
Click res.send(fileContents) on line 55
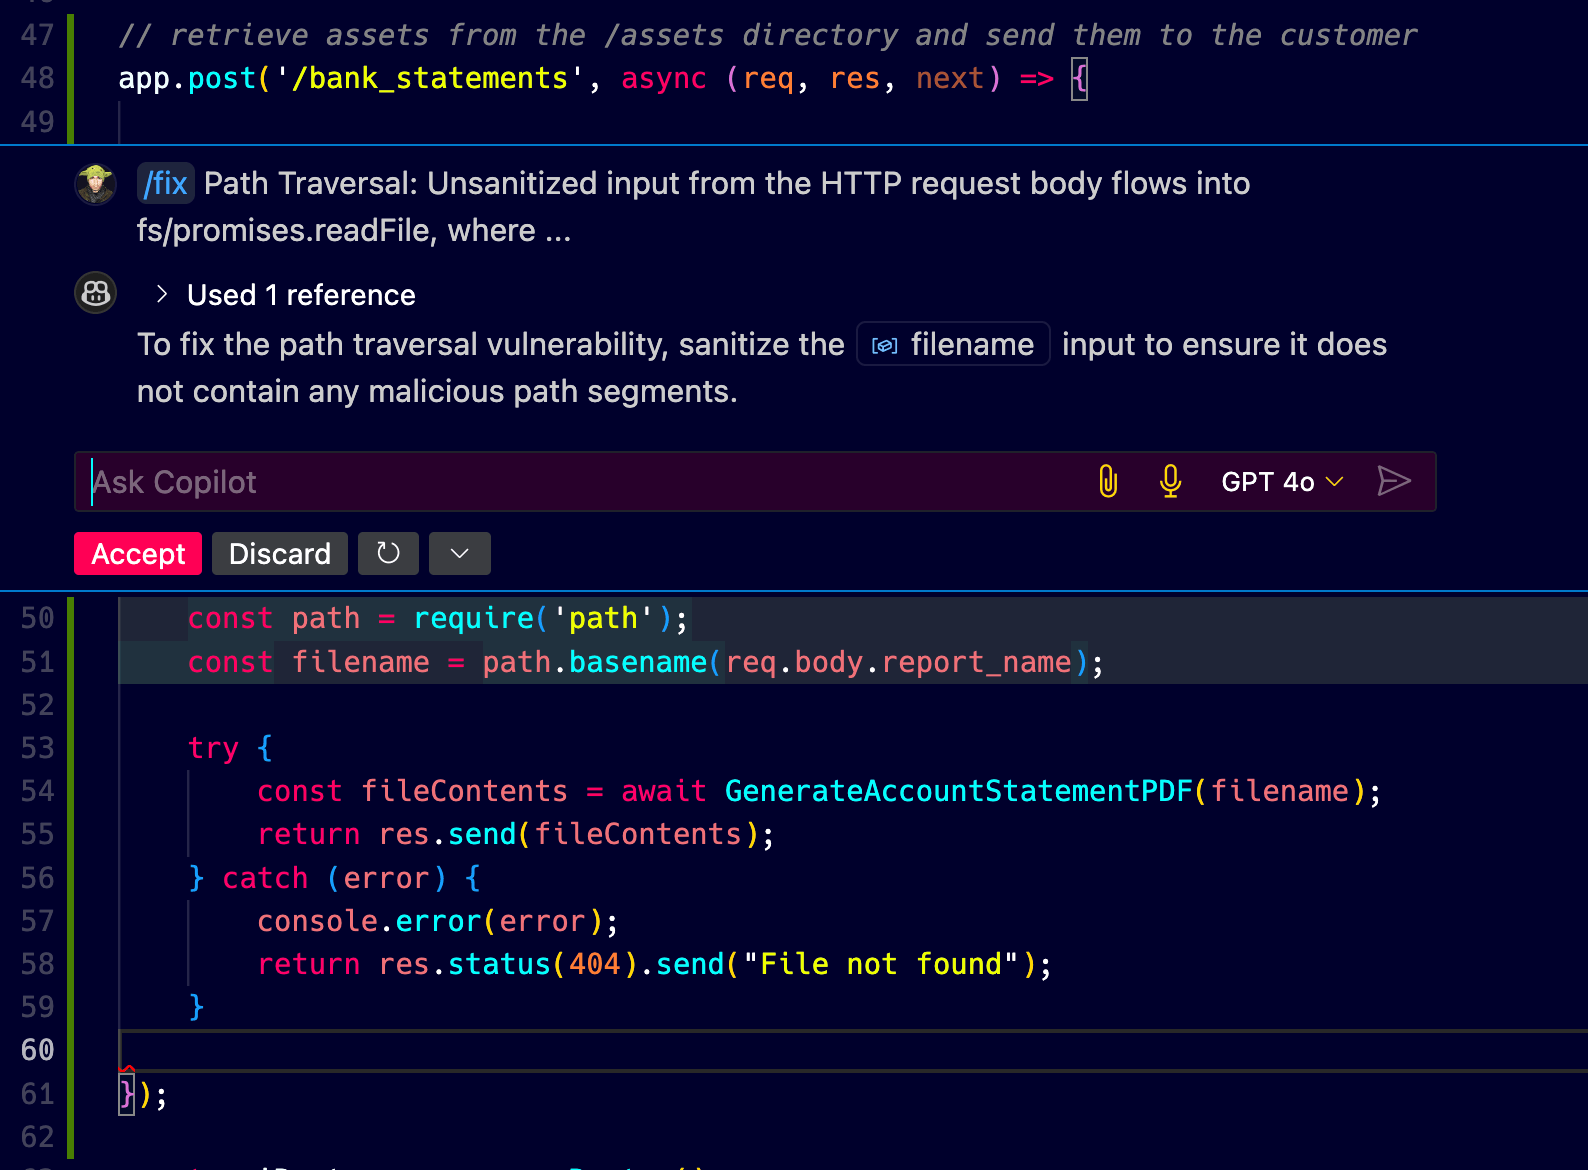pyautogui.click(x=569, y=834)
